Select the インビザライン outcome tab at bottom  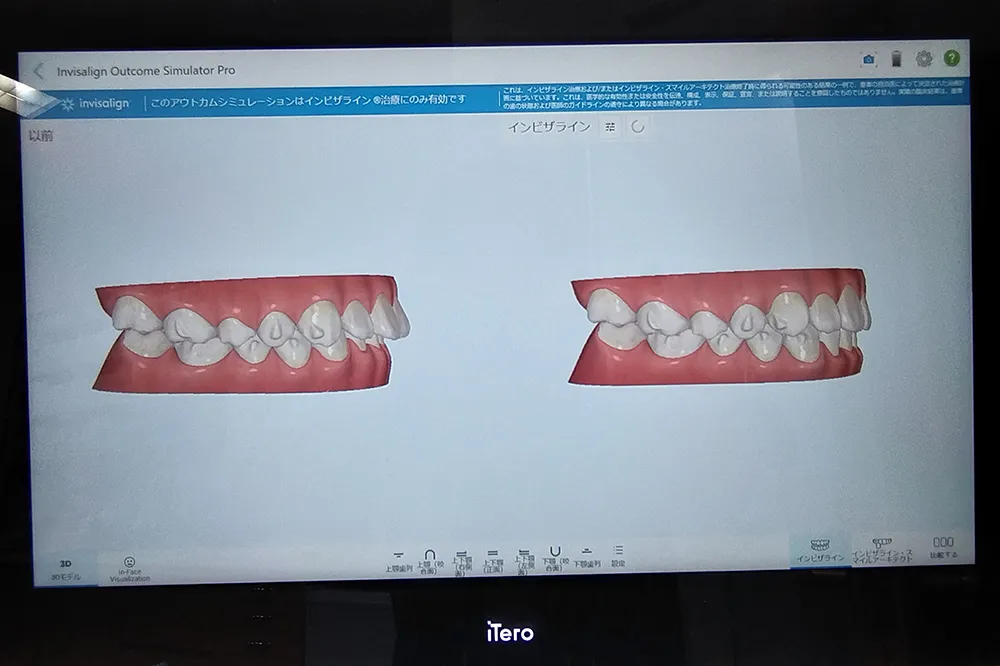(820, 550)
